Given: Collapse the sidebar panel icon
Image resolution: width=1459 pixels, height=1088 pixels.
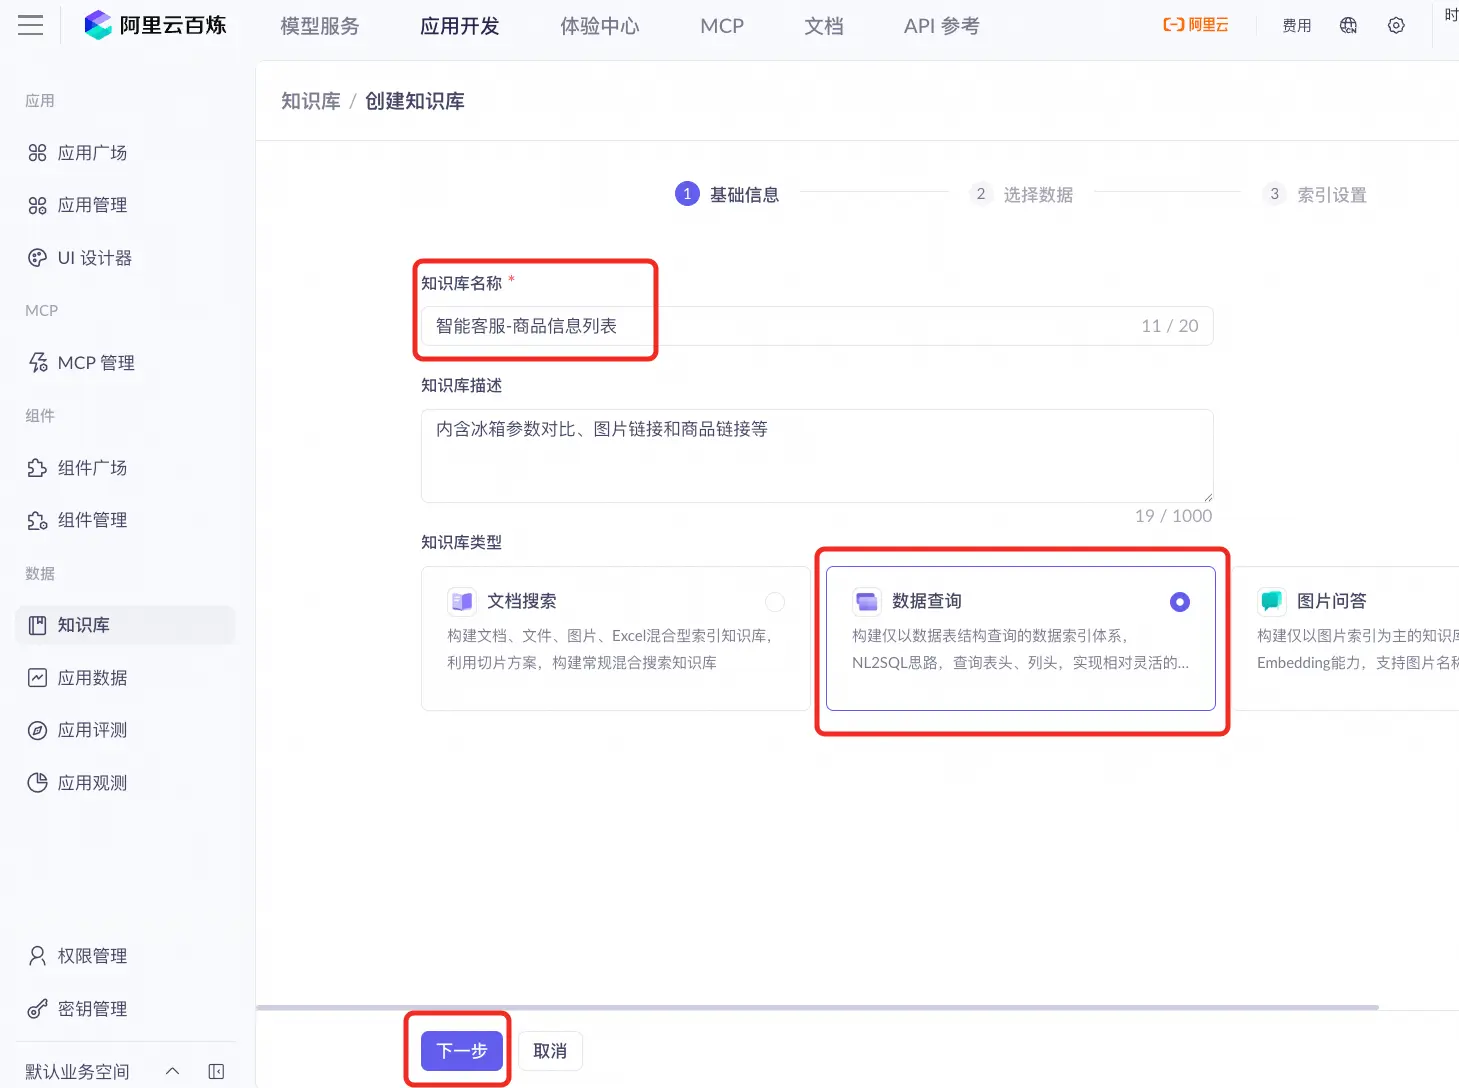Looking at the screenshot, I should click(x=216, y=1072).
